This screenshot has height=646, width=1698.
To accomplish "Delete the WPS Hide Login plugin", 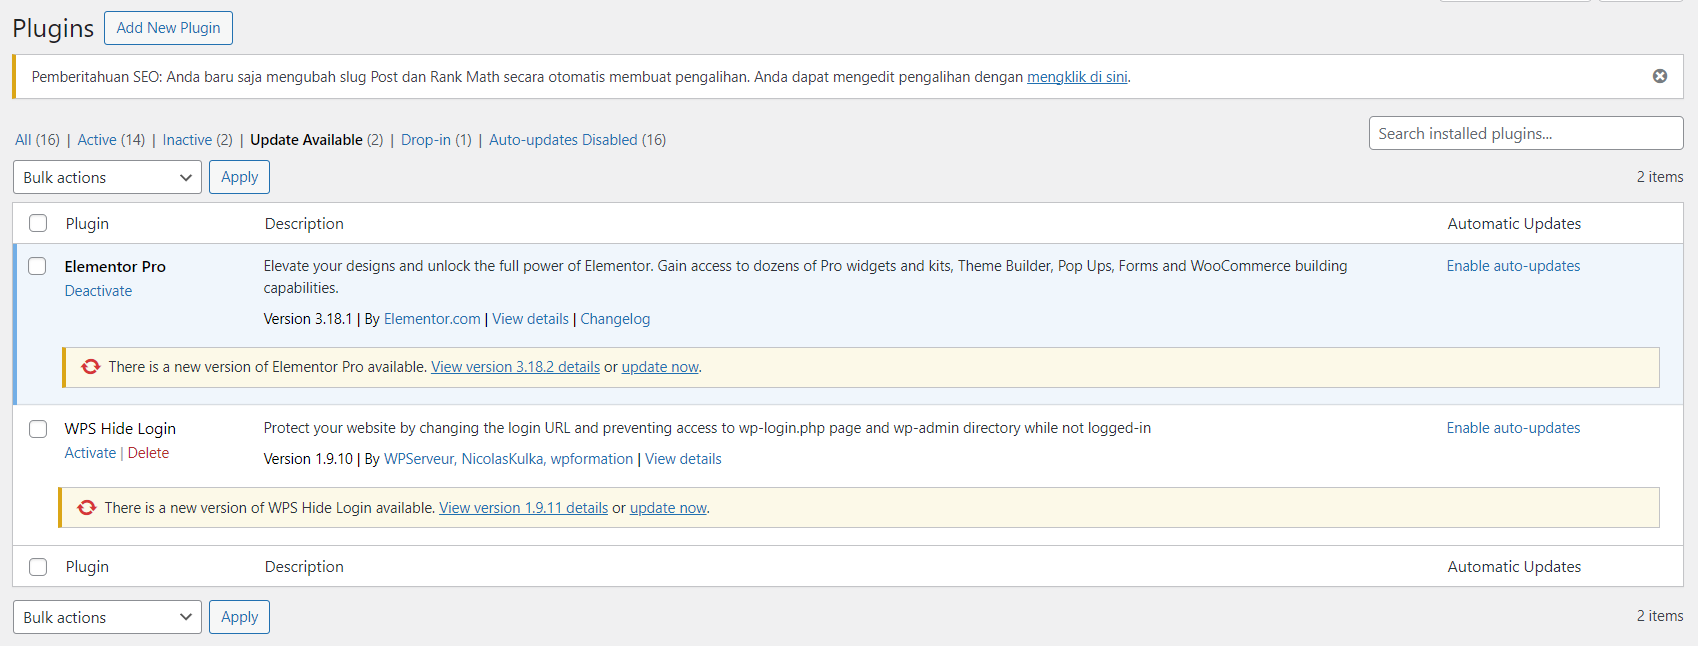I will [x=148, y=453].
